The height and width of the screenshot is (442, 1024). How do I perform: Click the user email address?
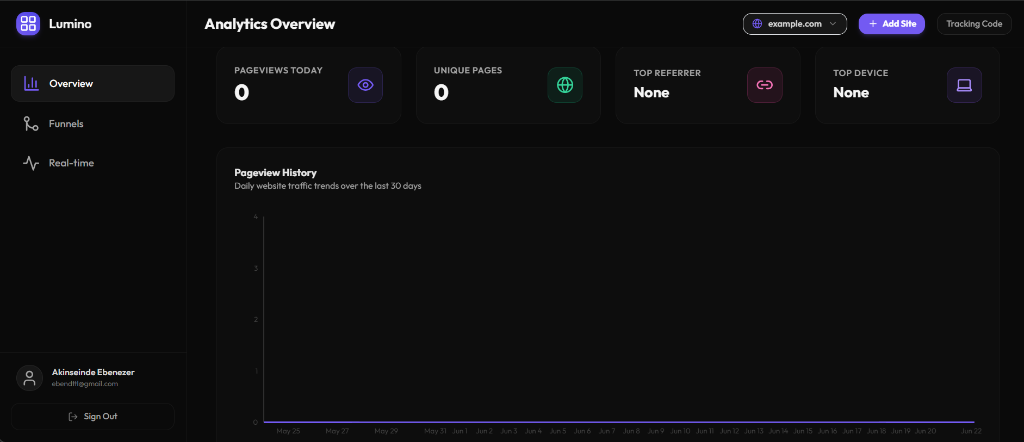pyautogui.click(x=85, y=384)
